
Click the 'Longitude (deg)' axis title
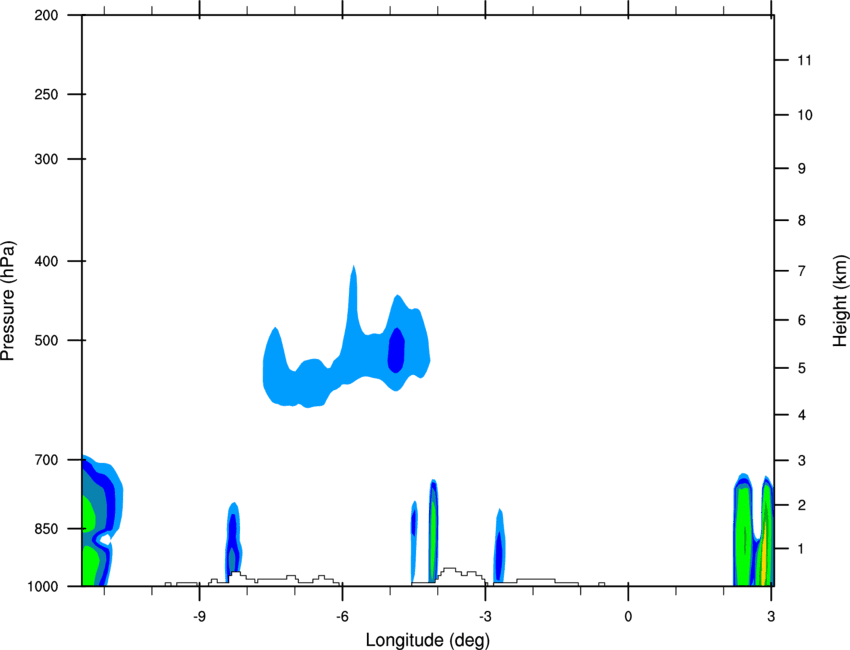click(x=428, y=640)
